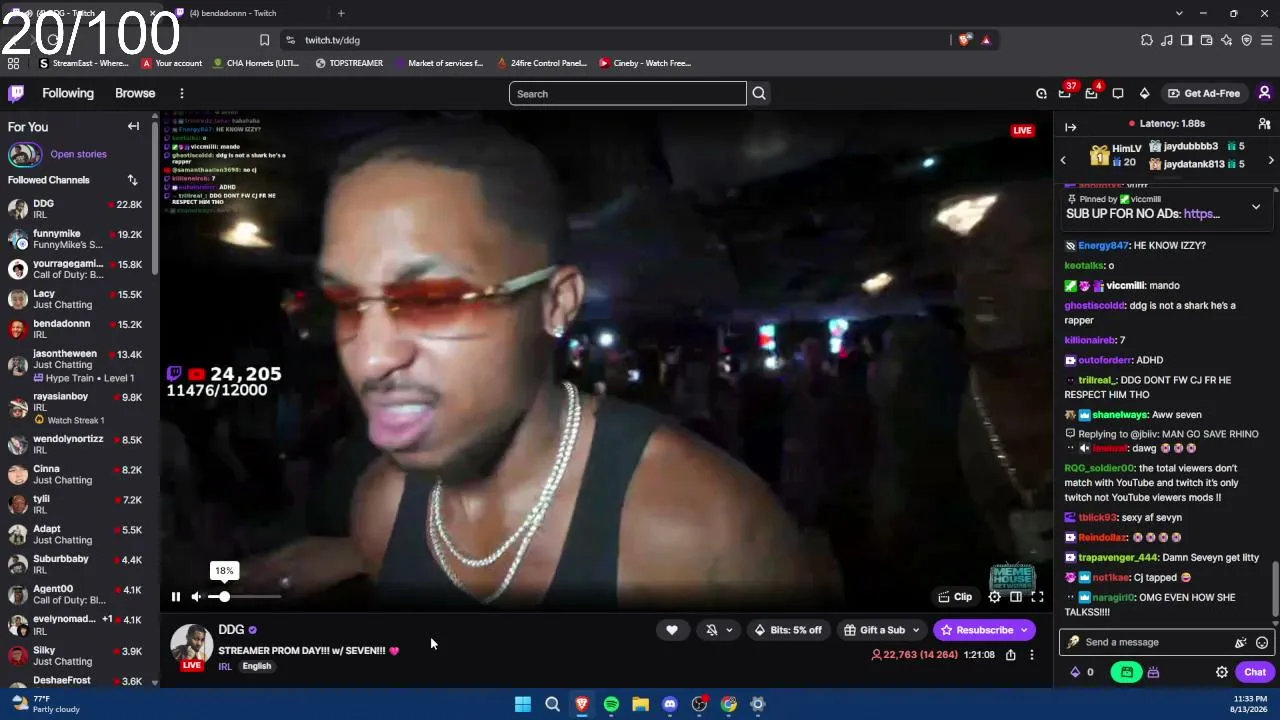Collapse the For You sidebar
Viewport: 1280px width, 720px height.
tap(133, 127)
